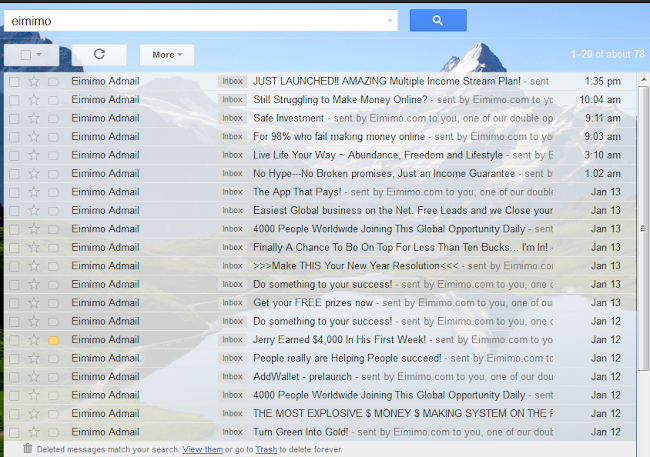650x457 pixels.
Task: Mark 'People really are Helping People succeed!' important
Action: tap(53, 358)
